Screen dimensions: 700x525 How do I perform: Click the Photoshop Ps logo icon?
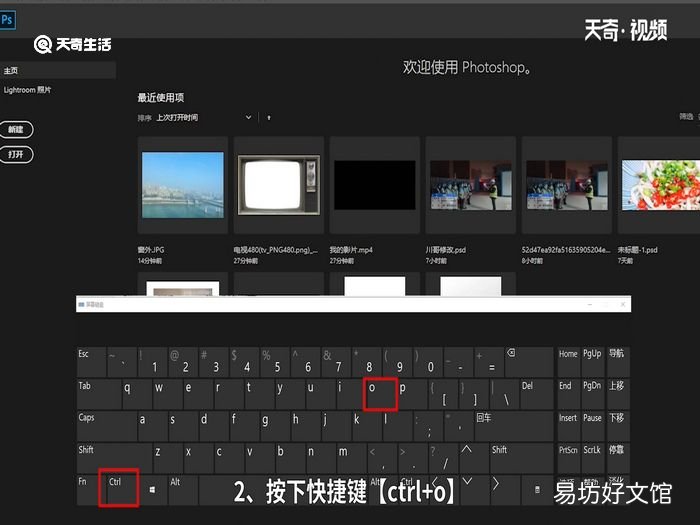pos(7,20)
